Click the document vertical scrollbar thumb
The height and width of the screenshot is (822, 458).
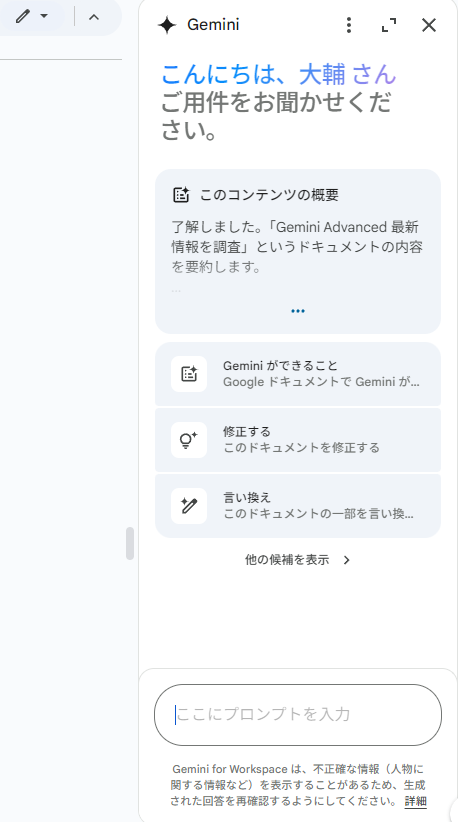pos(130,544)
